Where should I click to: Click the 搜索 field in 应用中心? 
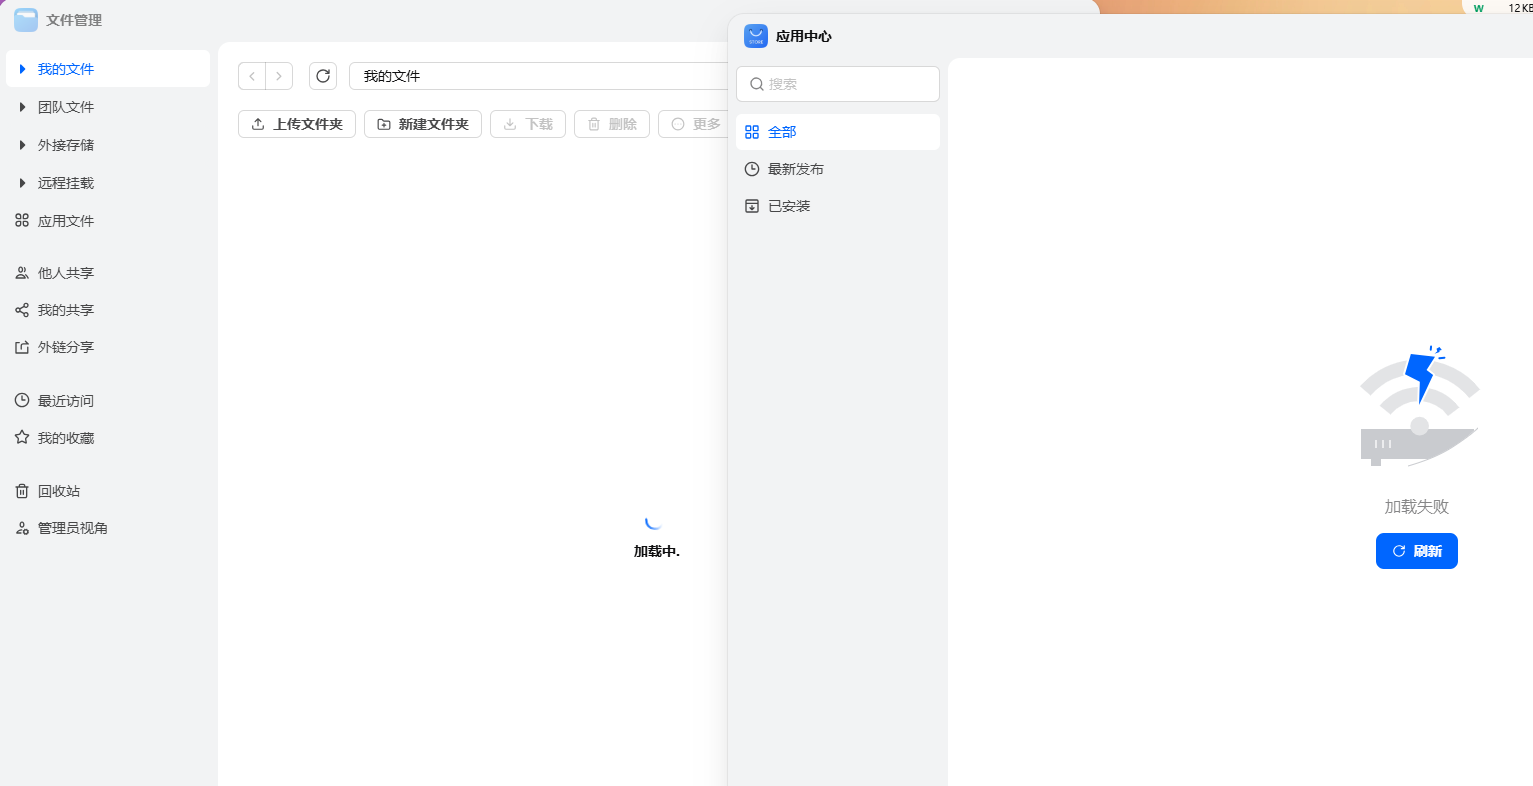pos(838,84)
